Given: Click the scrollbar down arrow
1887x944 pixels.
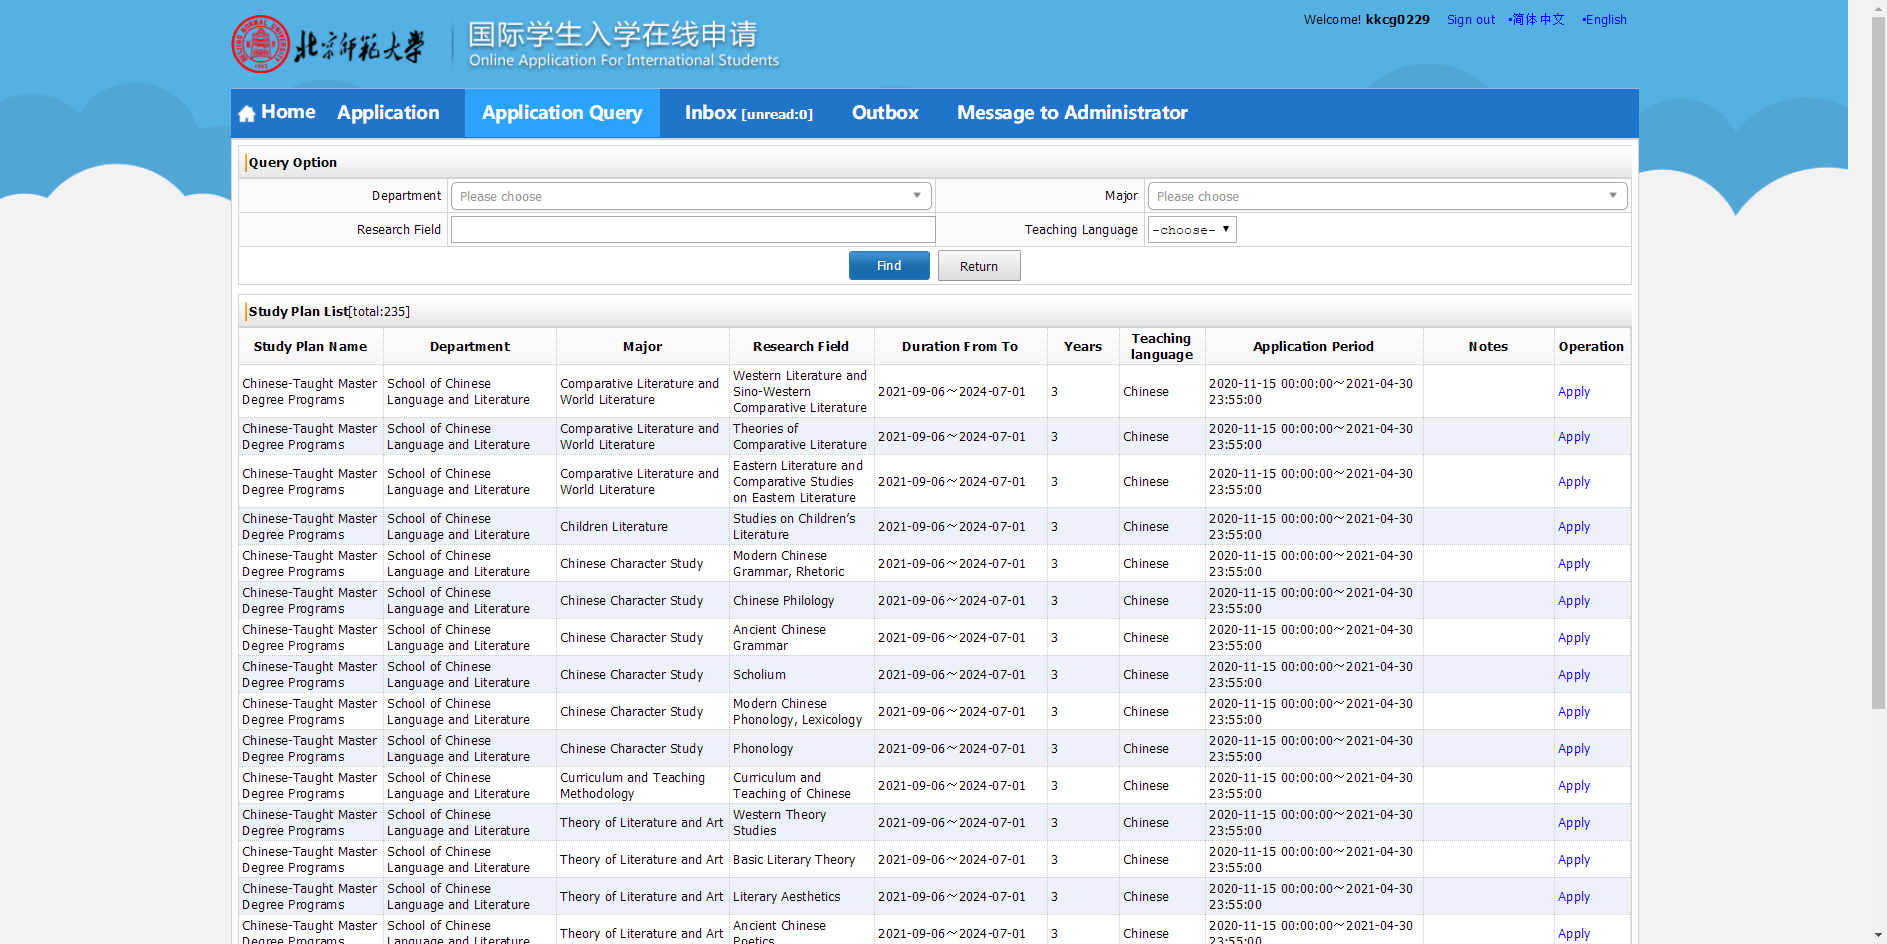Looking at the screenshot, I should [x=1878, y=935].
